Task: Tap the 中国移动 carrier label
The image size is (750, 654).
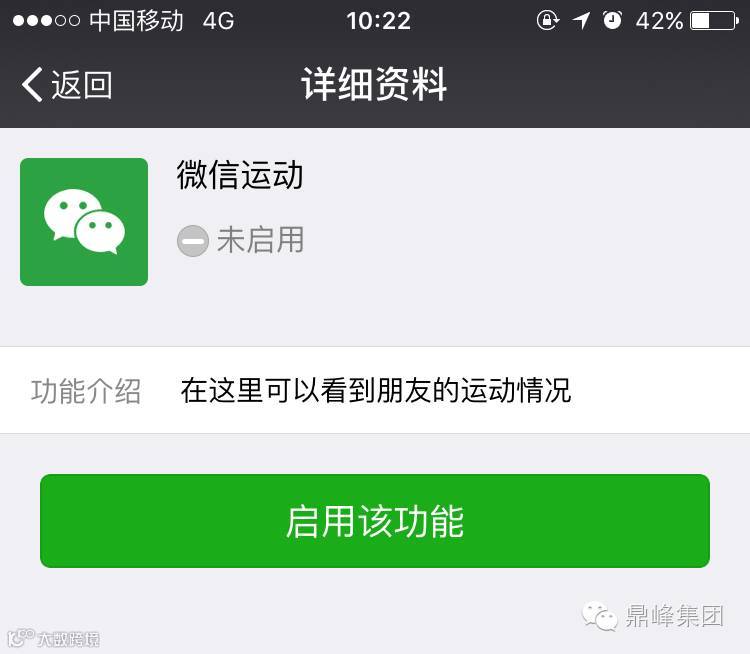Action: [136, 21]
